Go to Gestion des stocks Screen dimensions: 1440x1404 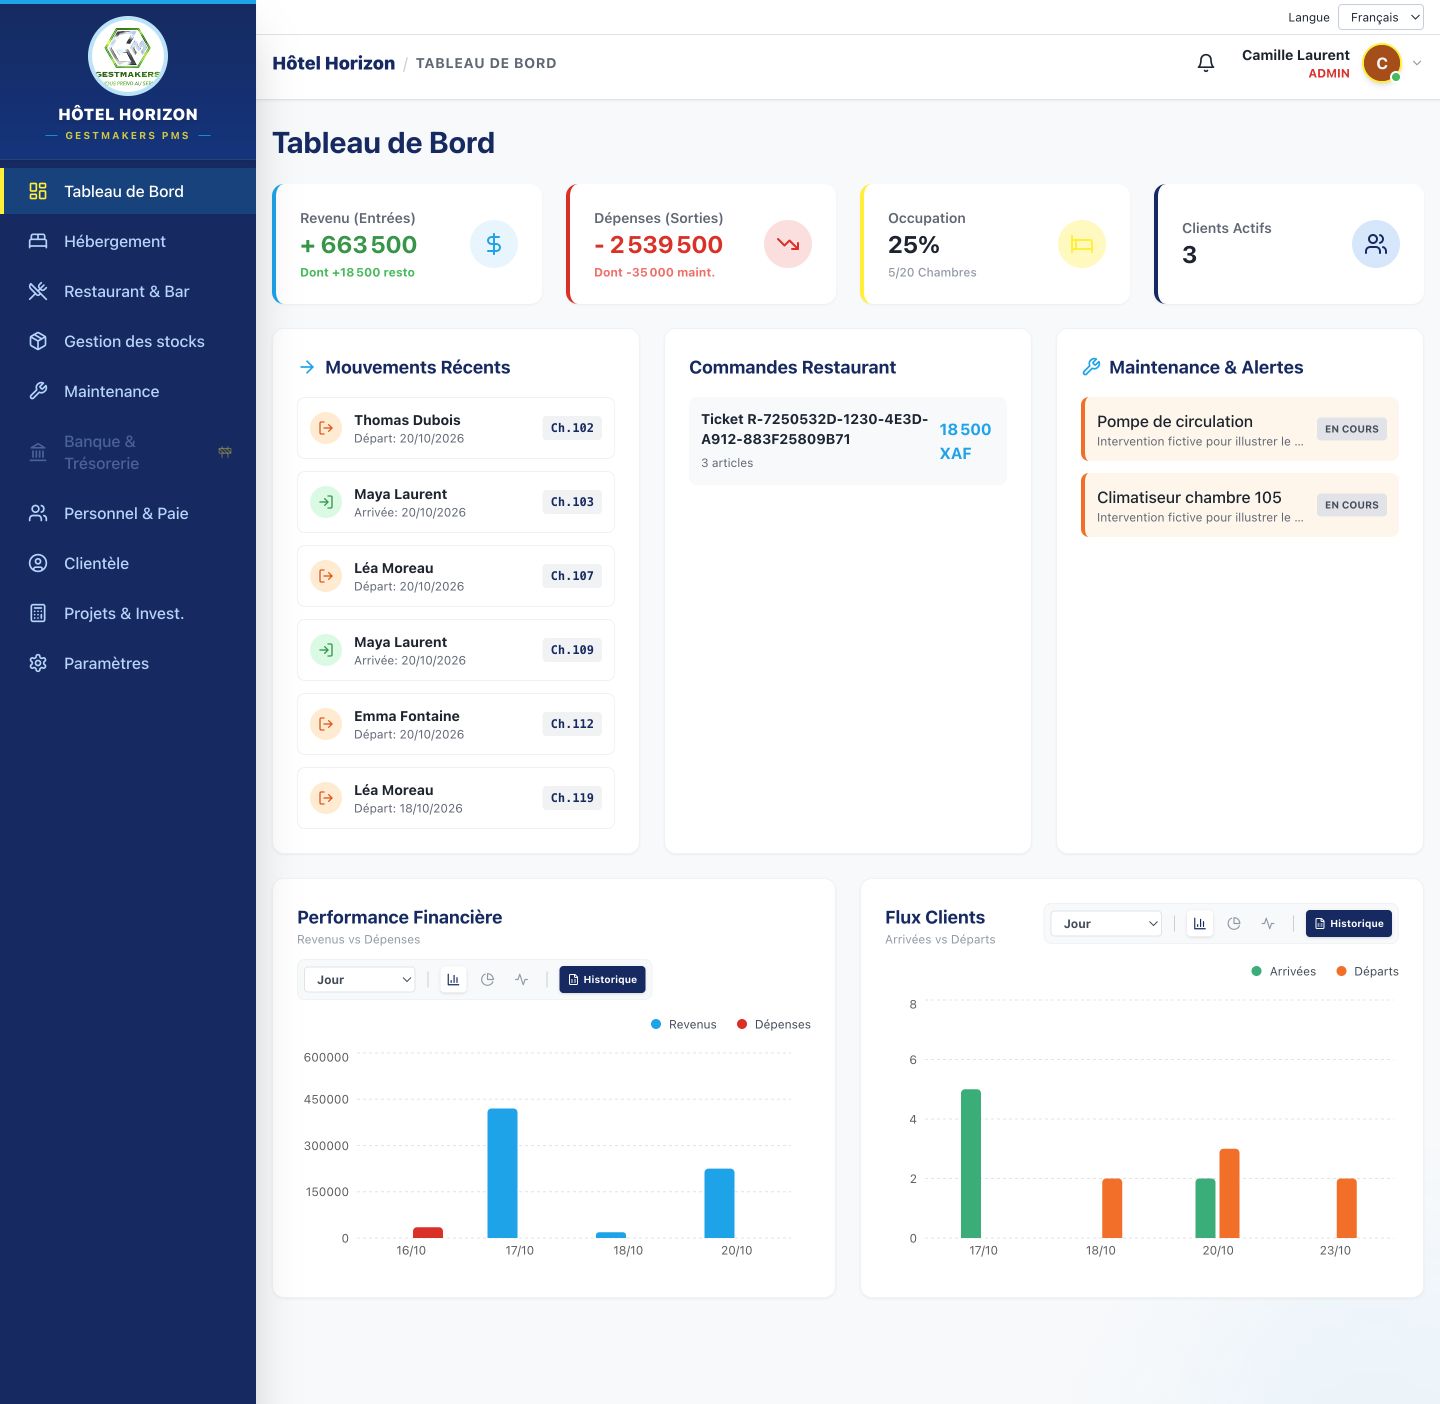click(x=128, y=341)
